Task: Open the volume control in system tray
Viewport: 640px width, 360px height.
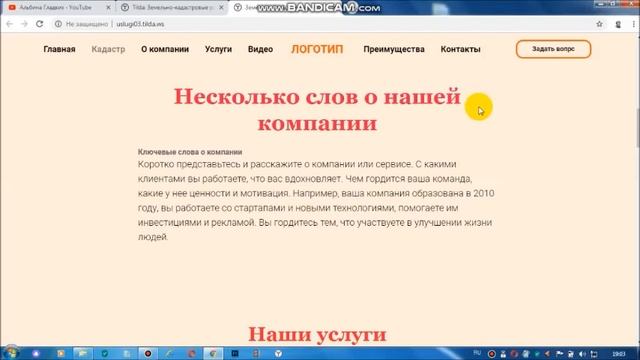Action: coord(582,354)
